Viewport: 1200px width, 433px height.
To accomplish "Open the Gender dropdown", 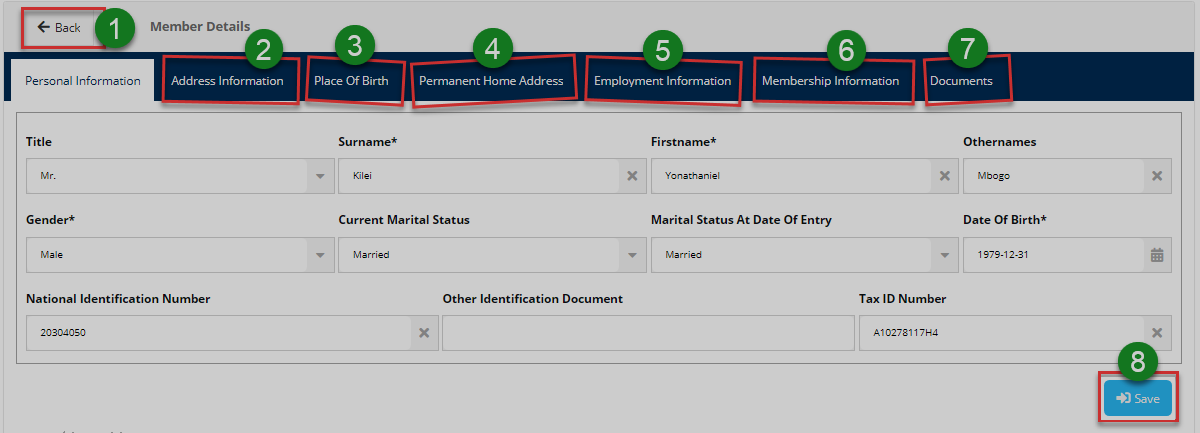I will point(319,255).
